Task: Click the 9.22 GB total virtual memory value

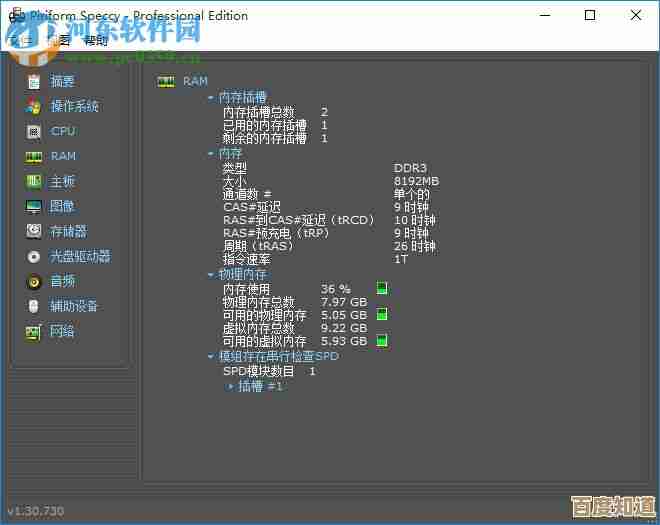Action: [344, 328]
